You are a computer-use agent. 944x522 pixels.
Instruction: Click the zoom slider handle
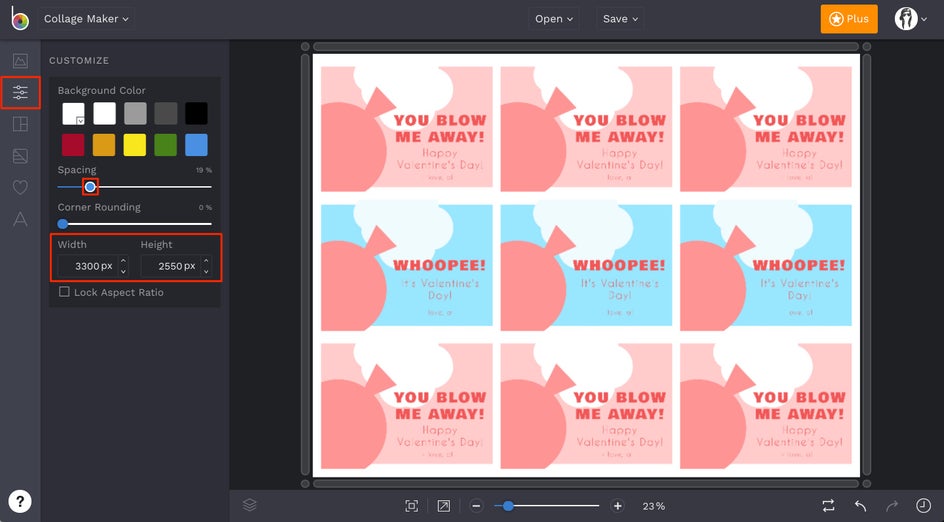tap(508, 506)
